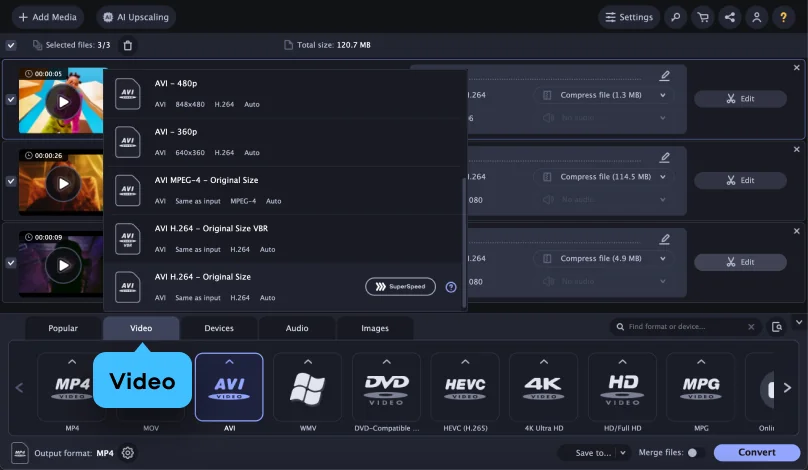This screenshot has width=808, height=470.
Task: Click the SuperSpeed help question icon
Action: pyautogui.click(x=451, y=287)
